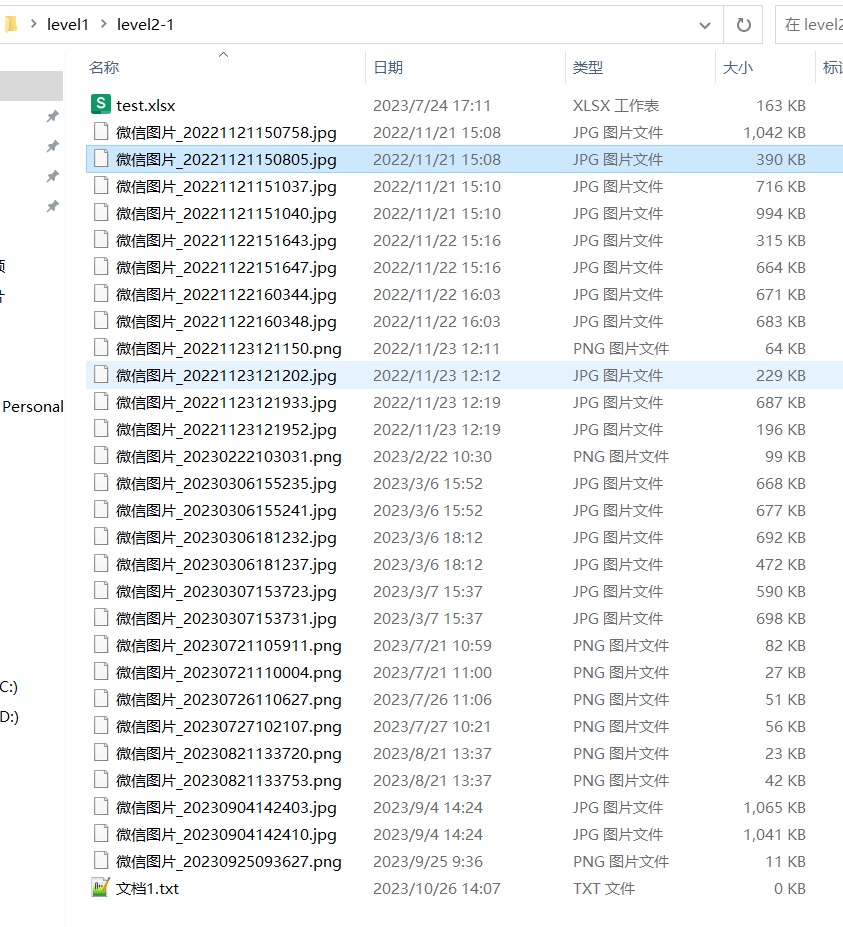Sort by 类型 column header

click(588, 67)
